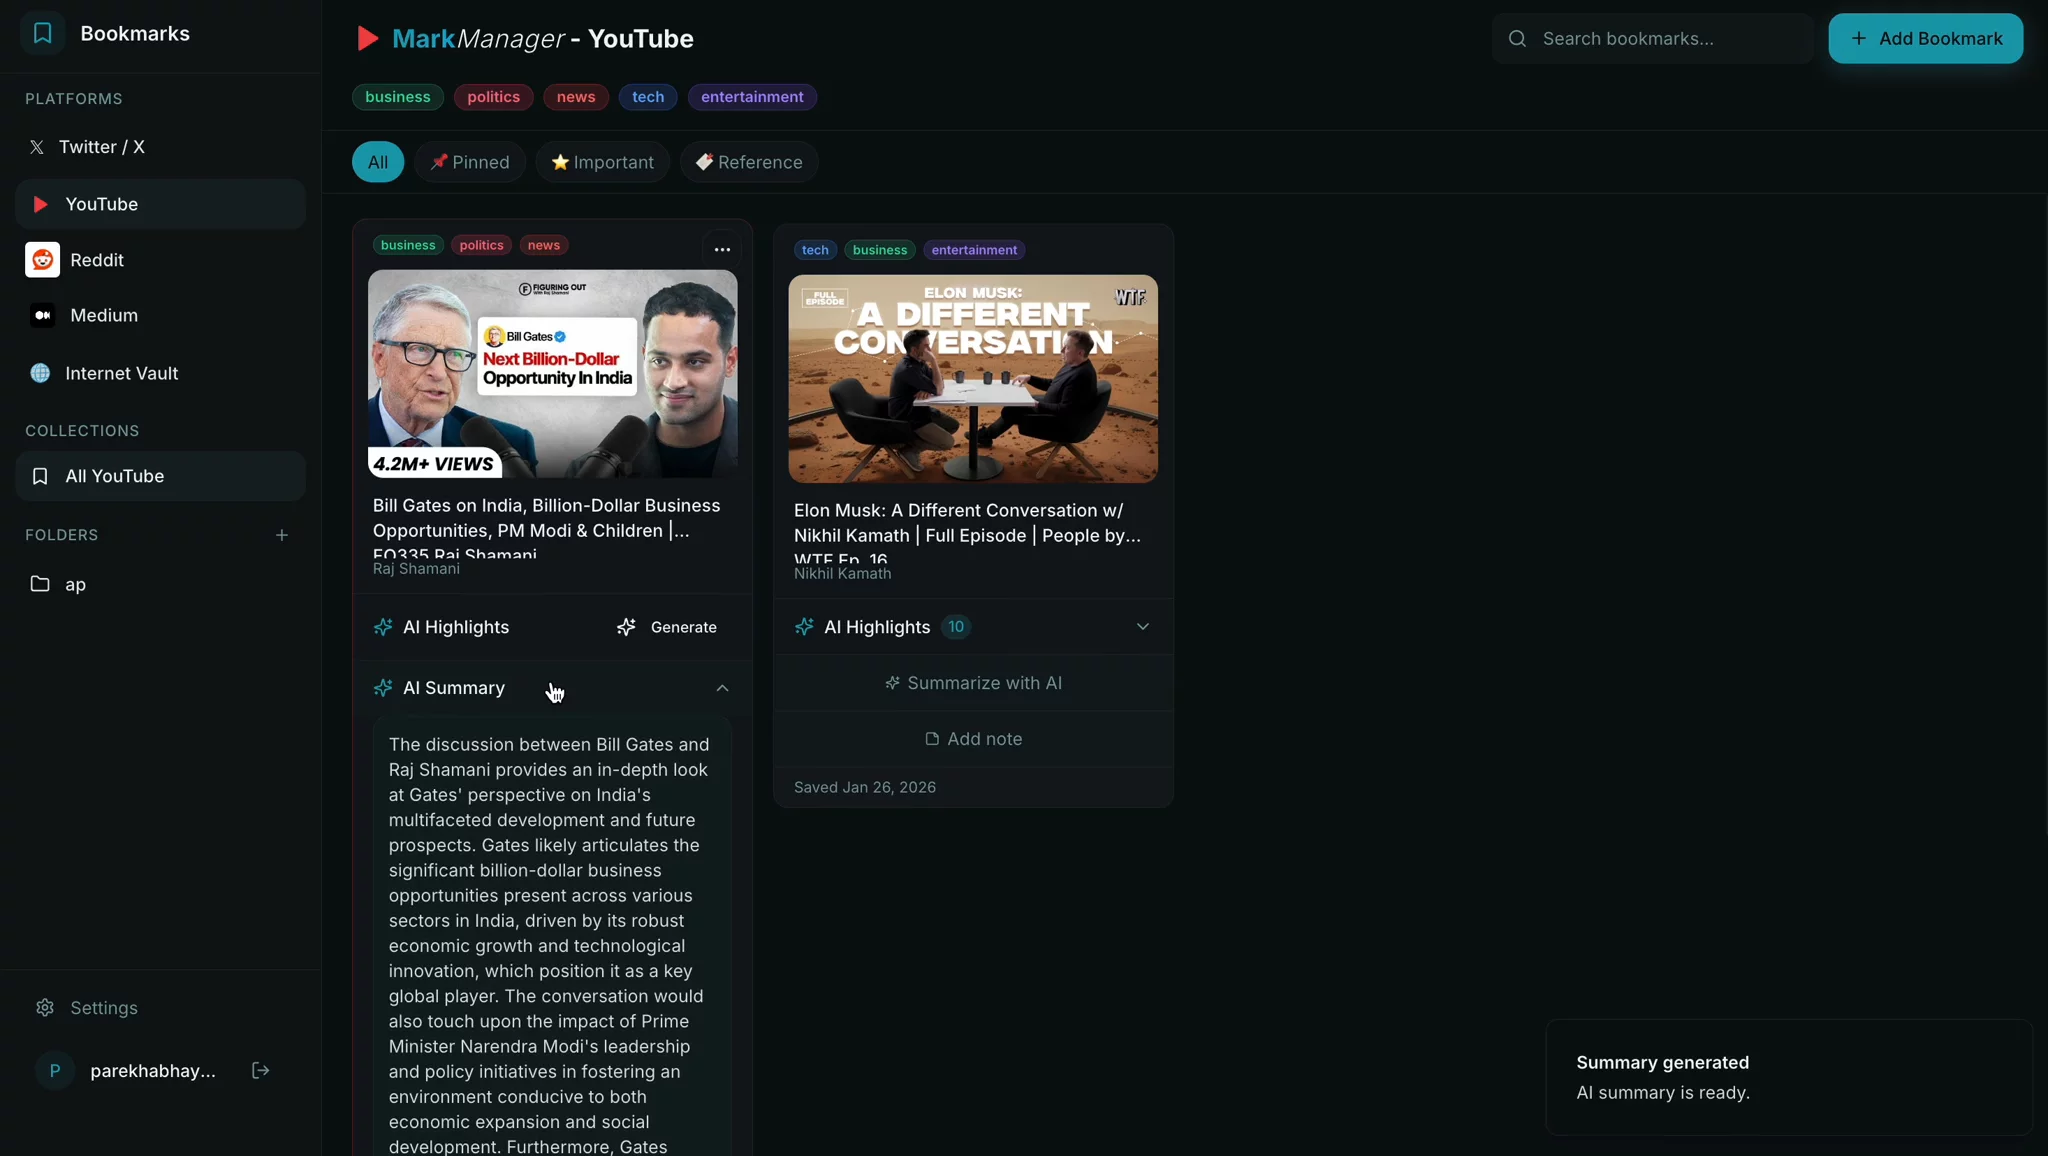This screenshot has width=2048, height=1156.
Task: Switch to the Pinned tab
Action: click(x=470, y=162)
